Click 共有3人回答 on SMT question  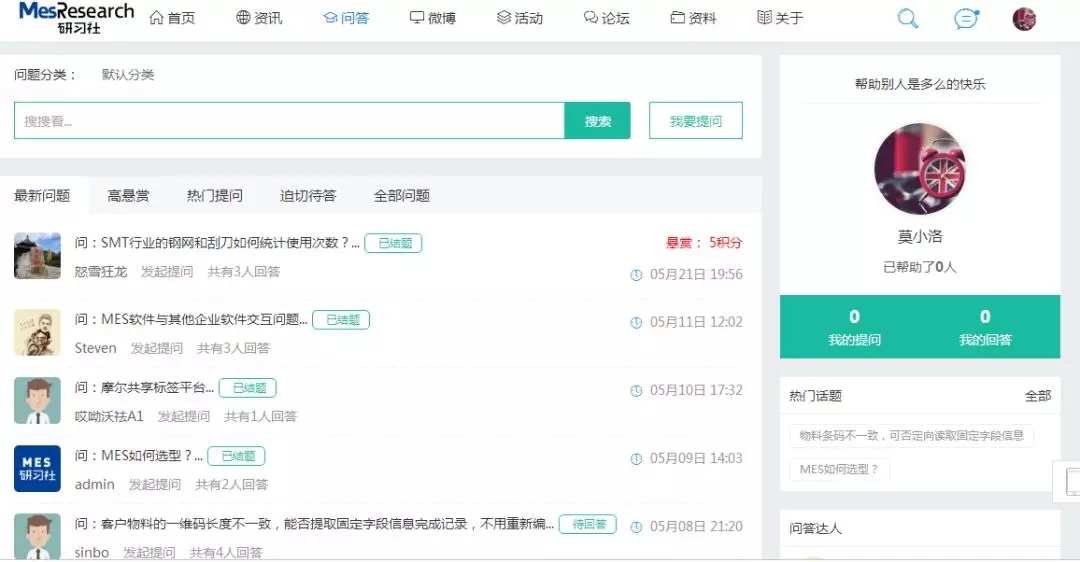pos(244,271)
